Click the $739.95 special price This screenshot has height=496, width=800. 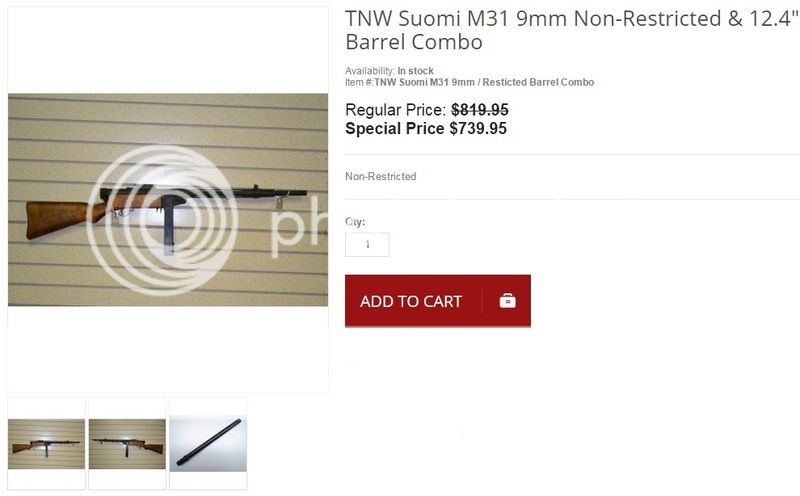(478, 129)
